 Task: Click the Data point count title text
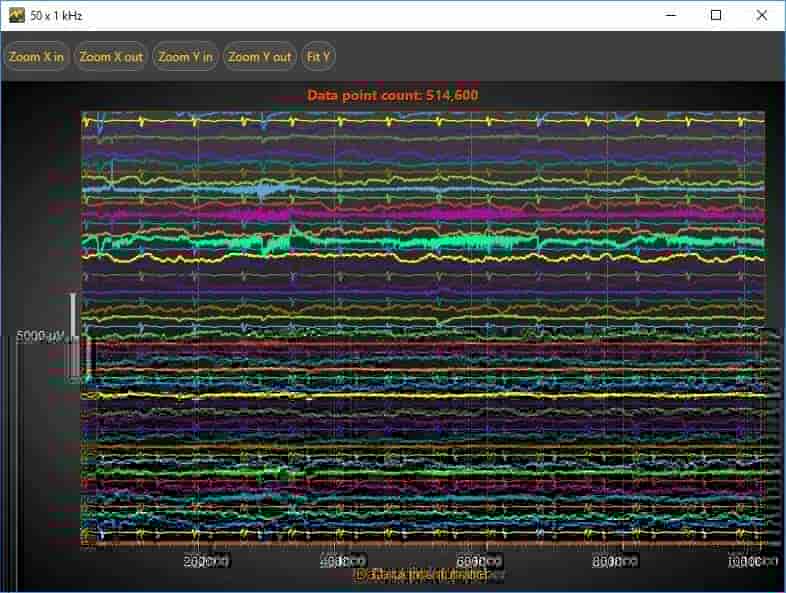(392, 95)
